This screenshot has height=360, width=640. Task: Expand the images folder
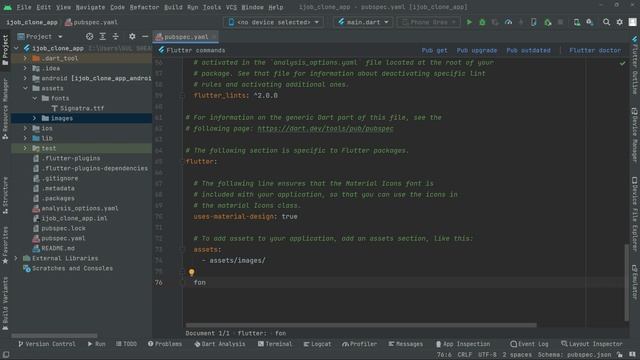[35, 118]
